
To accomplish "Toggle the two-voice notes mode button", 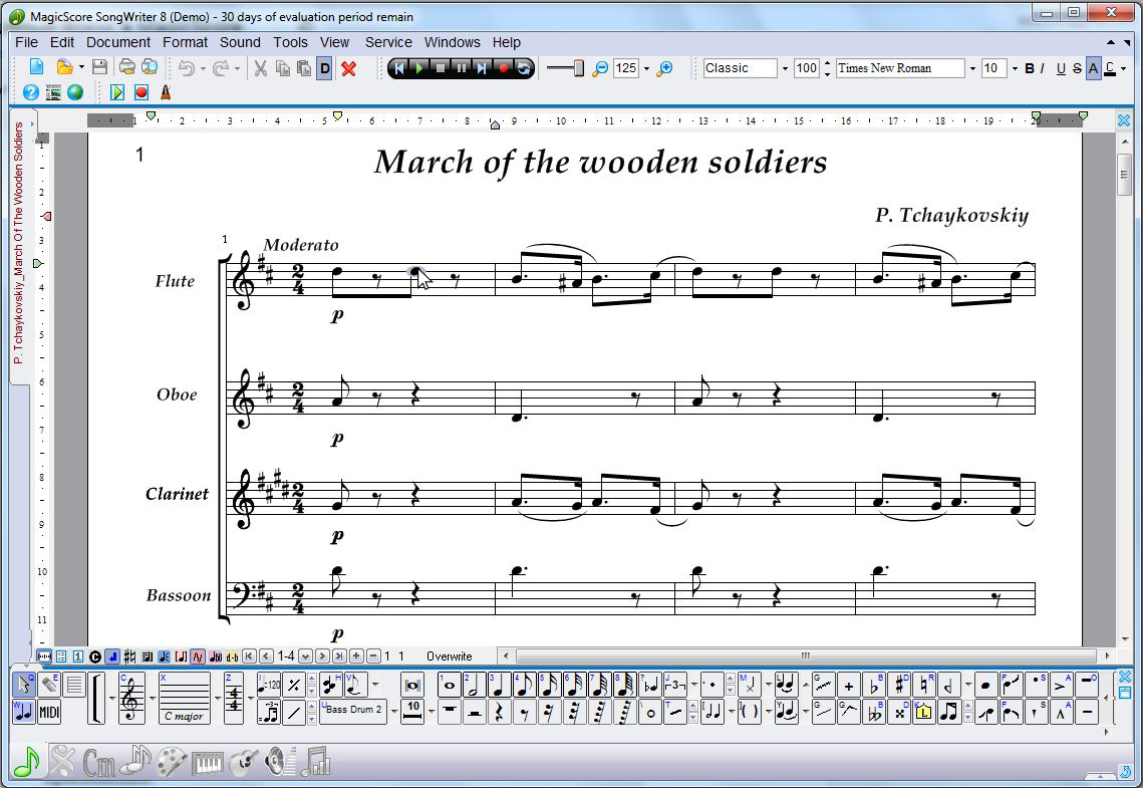I will tap(23, 711).
